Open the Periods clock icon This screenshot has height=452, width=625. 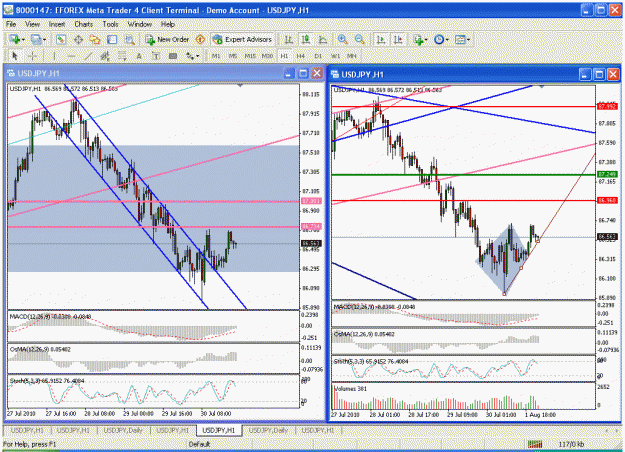point(438,39)
